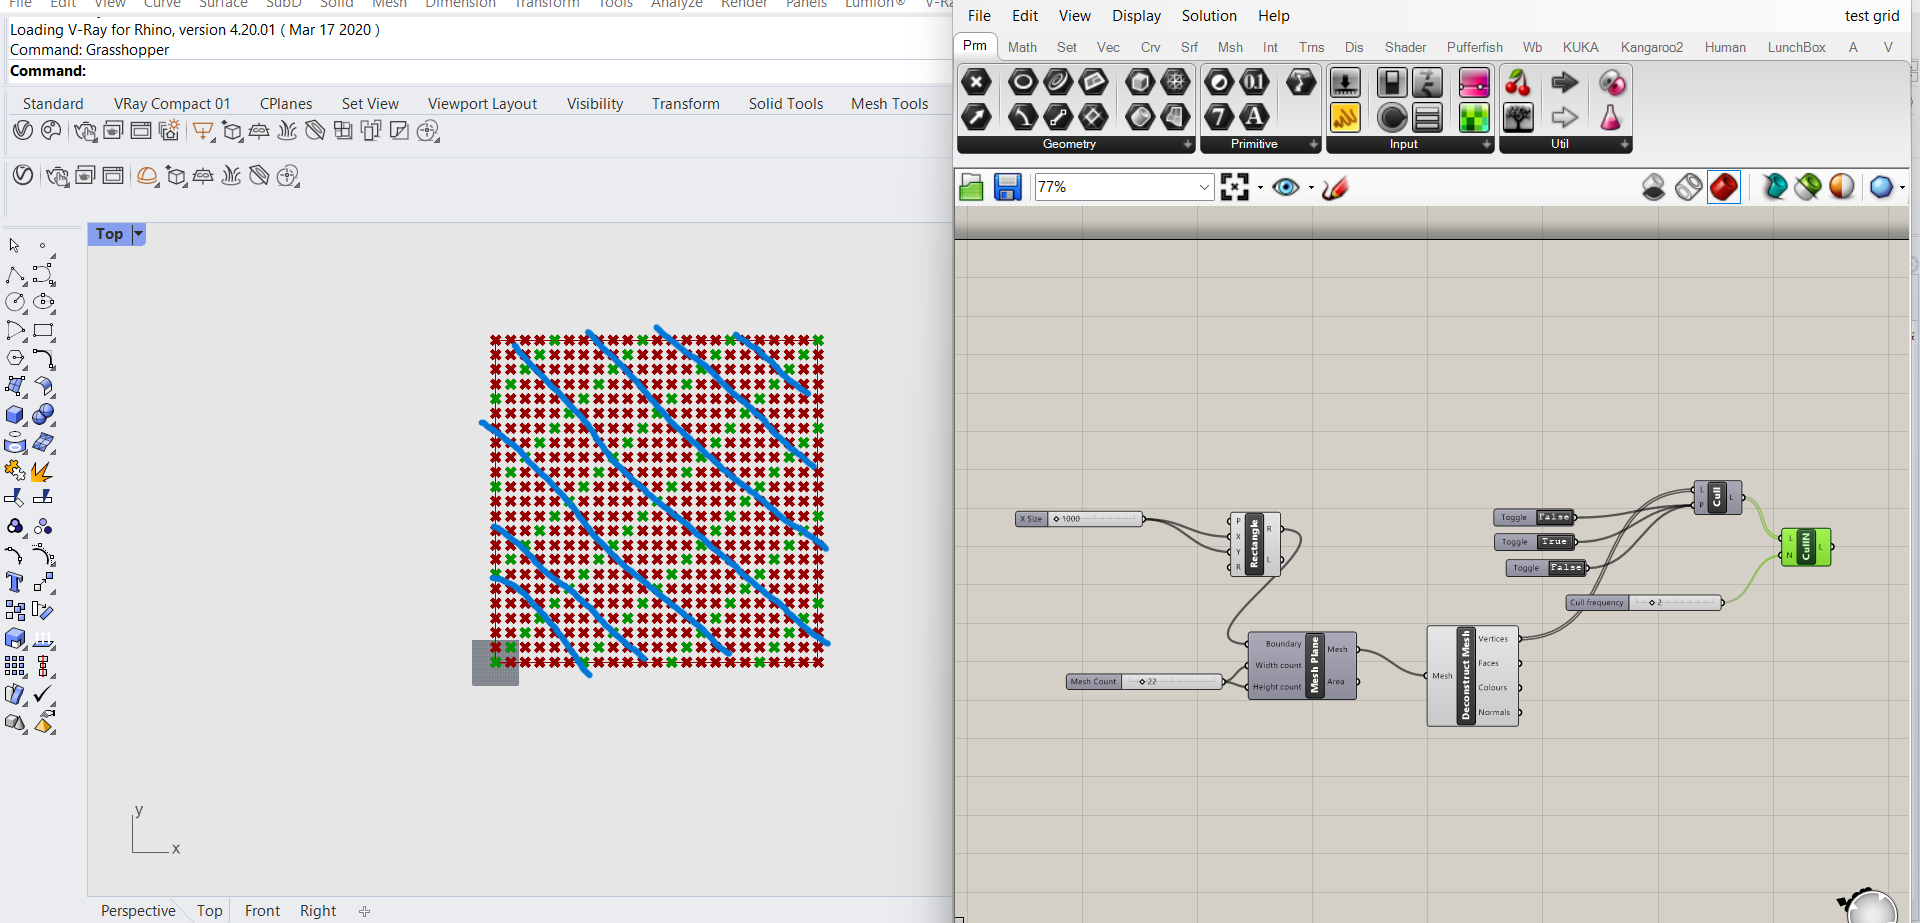This screenshot has height=923, width=1920.
Task: Select the Rhino Text tool in the left toolbar
Action: click(14, 582)
